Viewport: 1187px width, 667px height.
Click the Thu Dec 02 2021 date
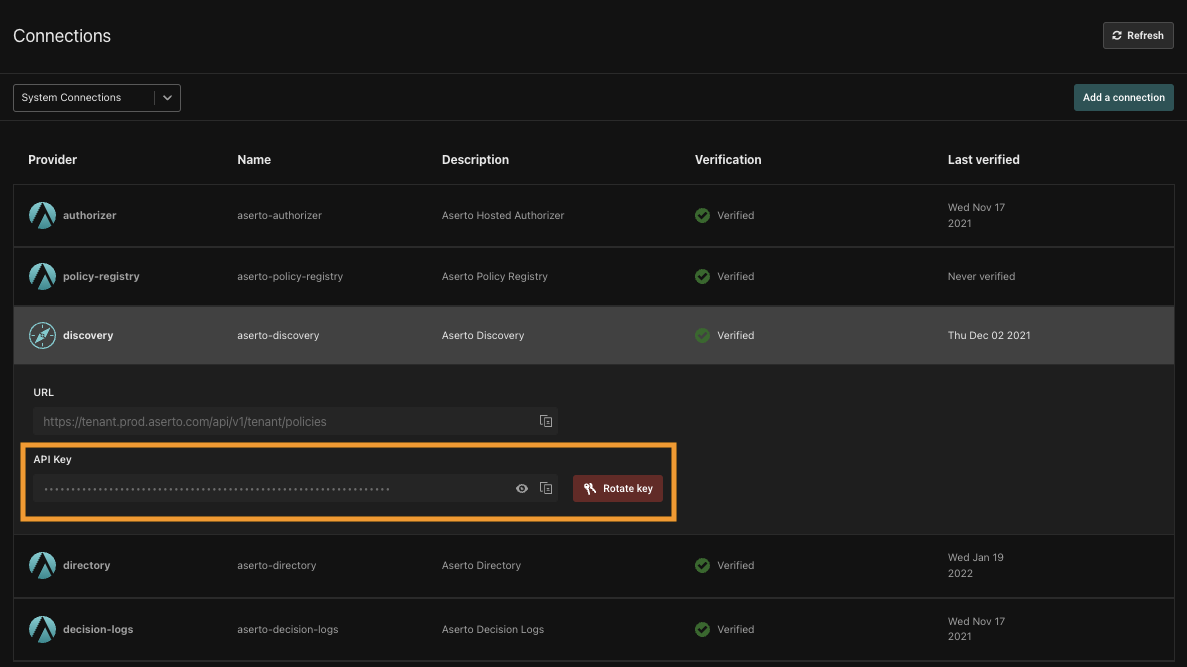[989, 335]
